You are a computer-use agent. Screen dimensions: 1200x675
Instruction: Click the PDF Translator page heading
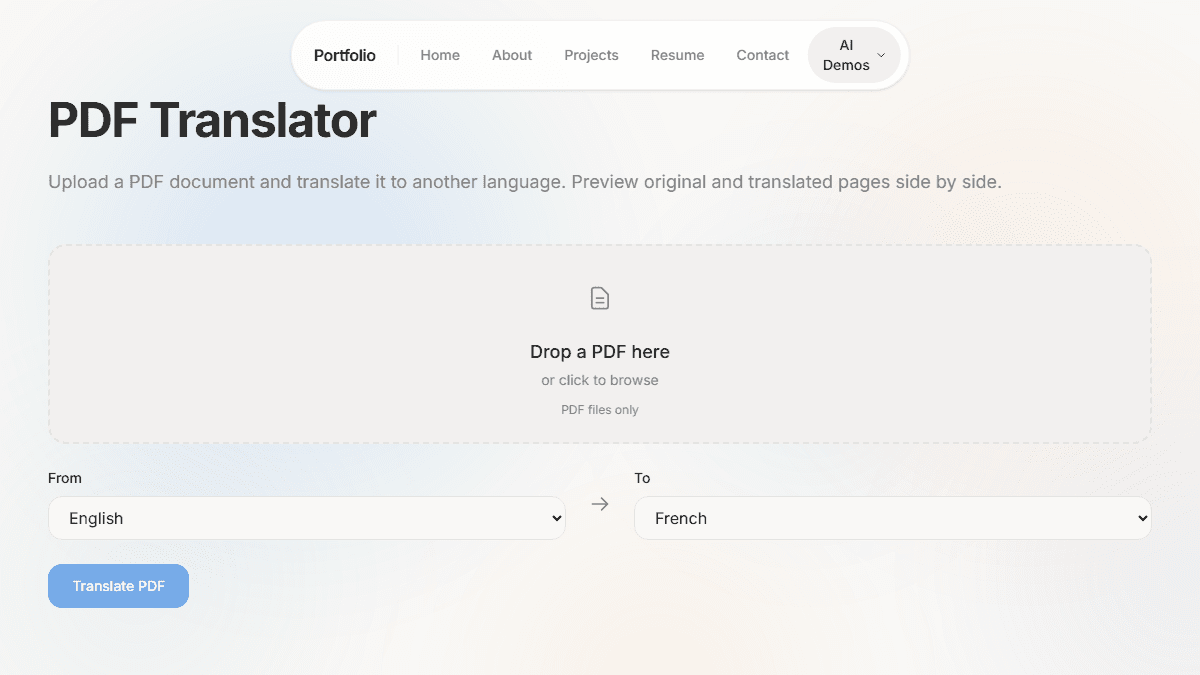pyautogui.click(x=212, y=120)
